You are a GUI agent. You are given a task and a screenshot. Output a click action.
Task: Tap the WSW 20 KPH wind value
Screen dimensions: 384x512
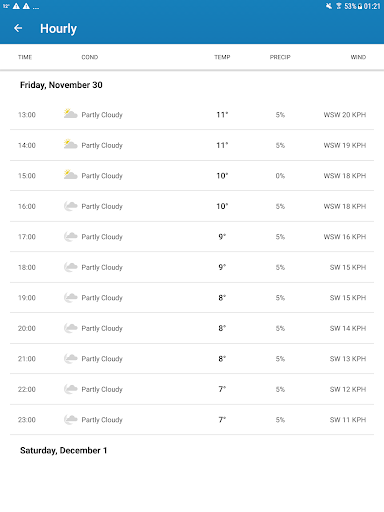(x=345, y=115)
